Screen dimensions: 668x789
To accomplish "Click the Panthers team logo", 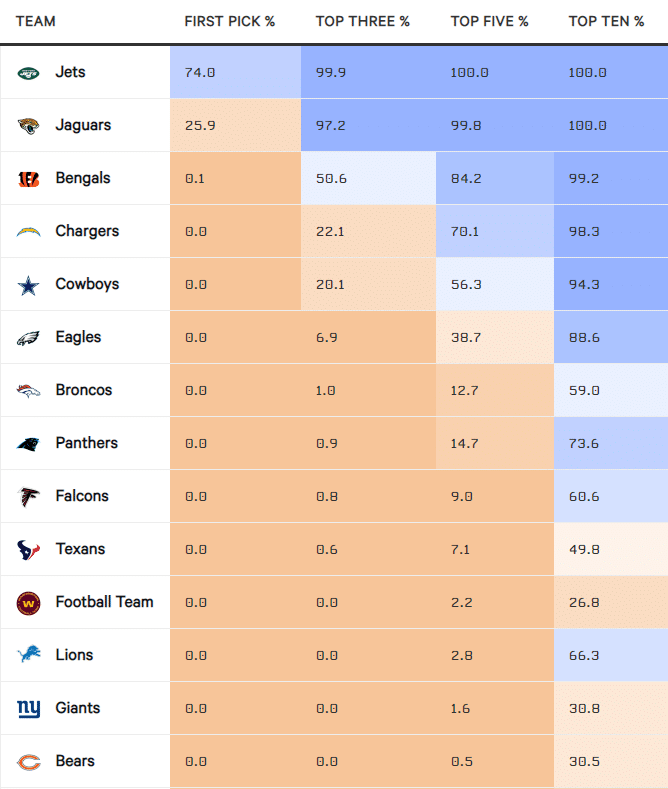I will point(28,444).
